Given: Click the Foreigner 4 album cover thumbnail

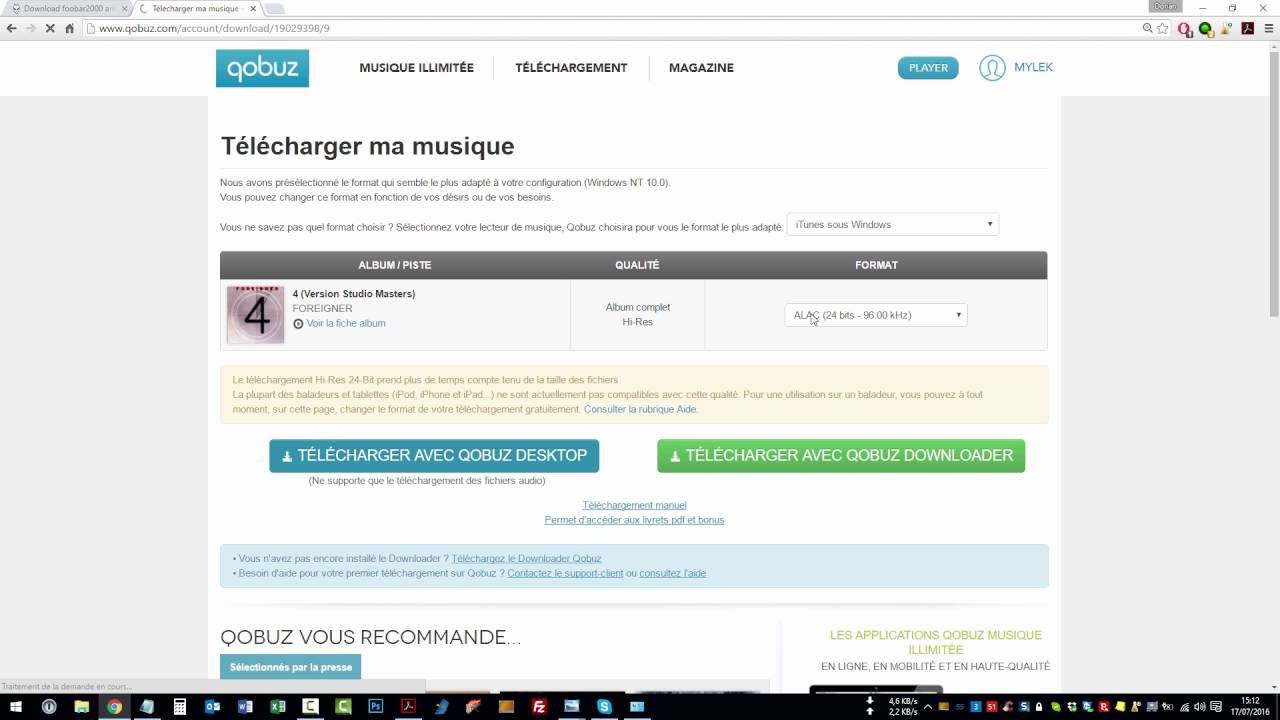Looking at the screenshot, I should point(255,315).
